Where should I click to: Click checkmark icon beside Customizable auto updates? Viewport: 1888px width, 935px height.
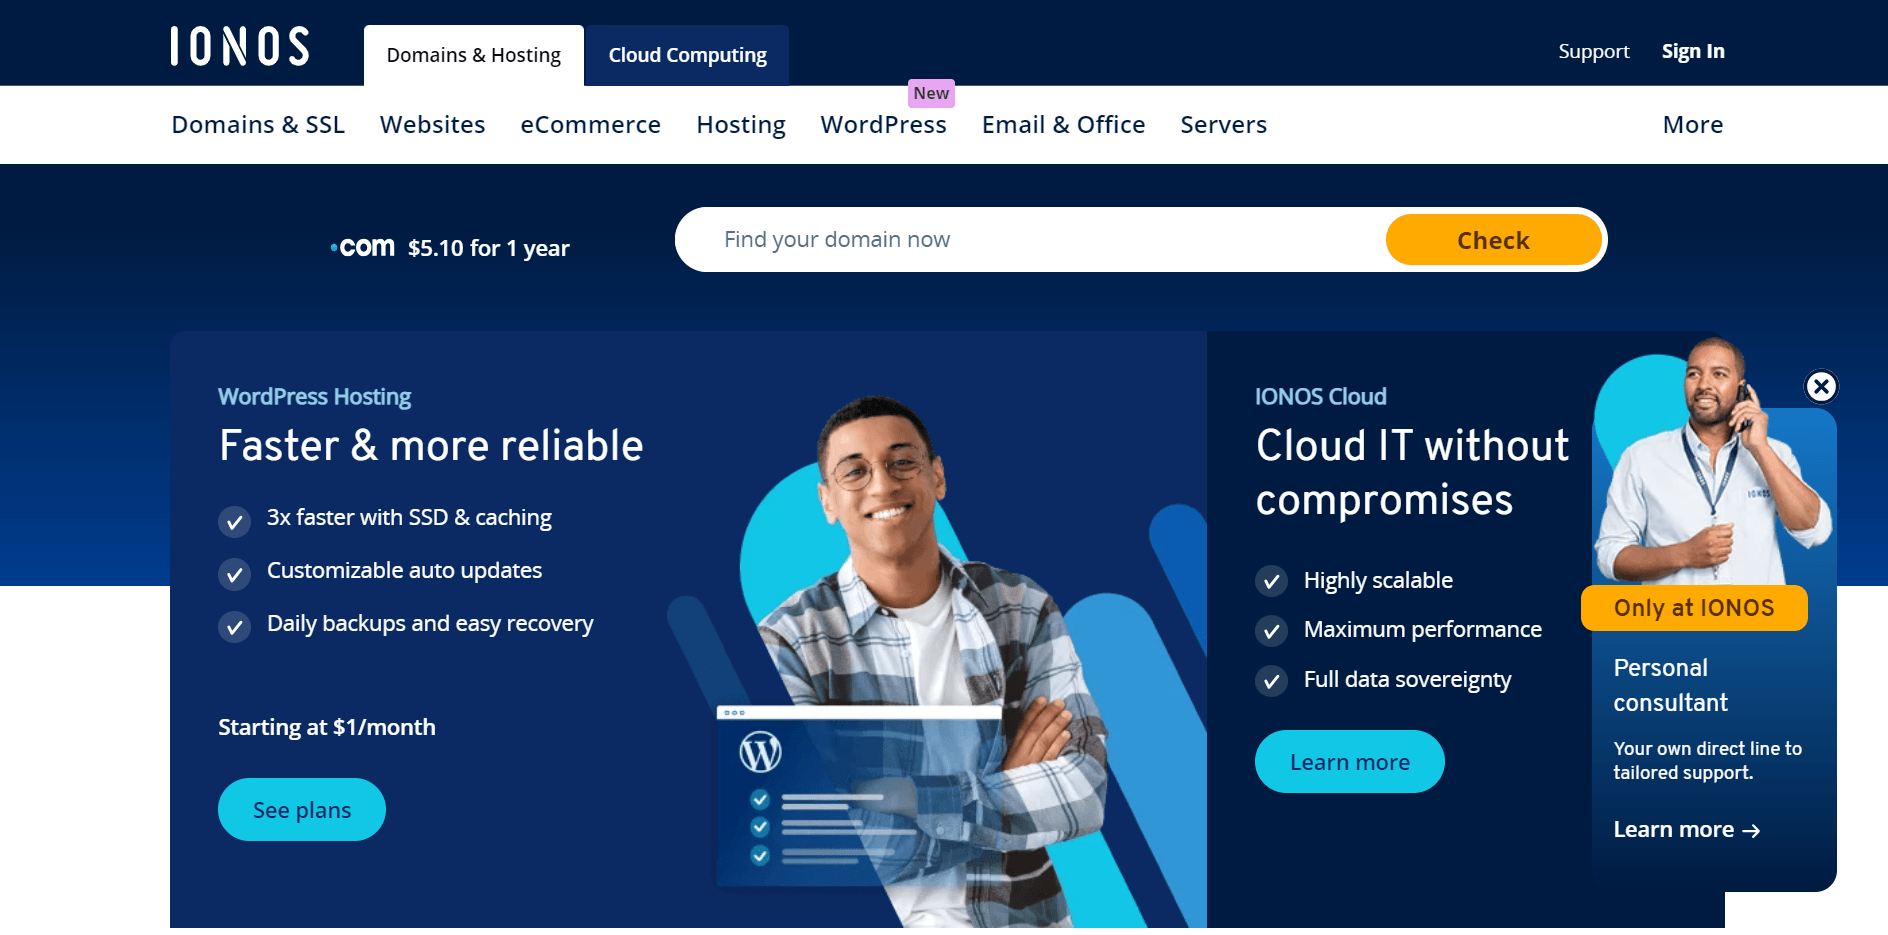234,574
